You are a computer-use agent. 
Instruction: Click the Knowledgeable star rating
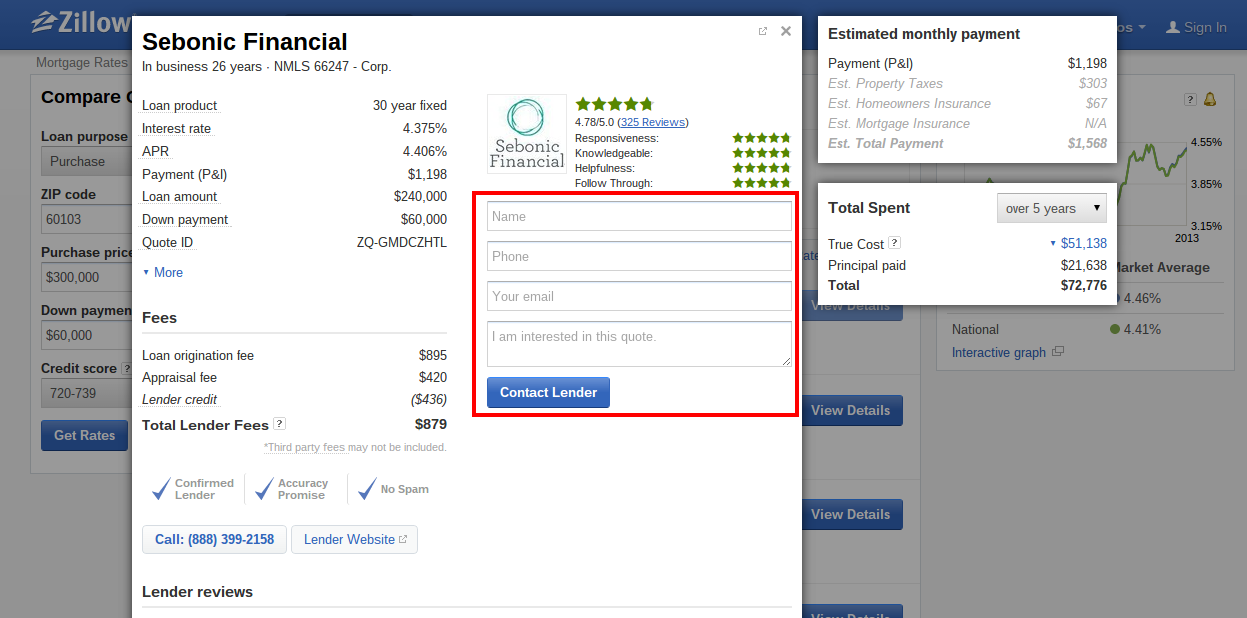coord(761,153)
